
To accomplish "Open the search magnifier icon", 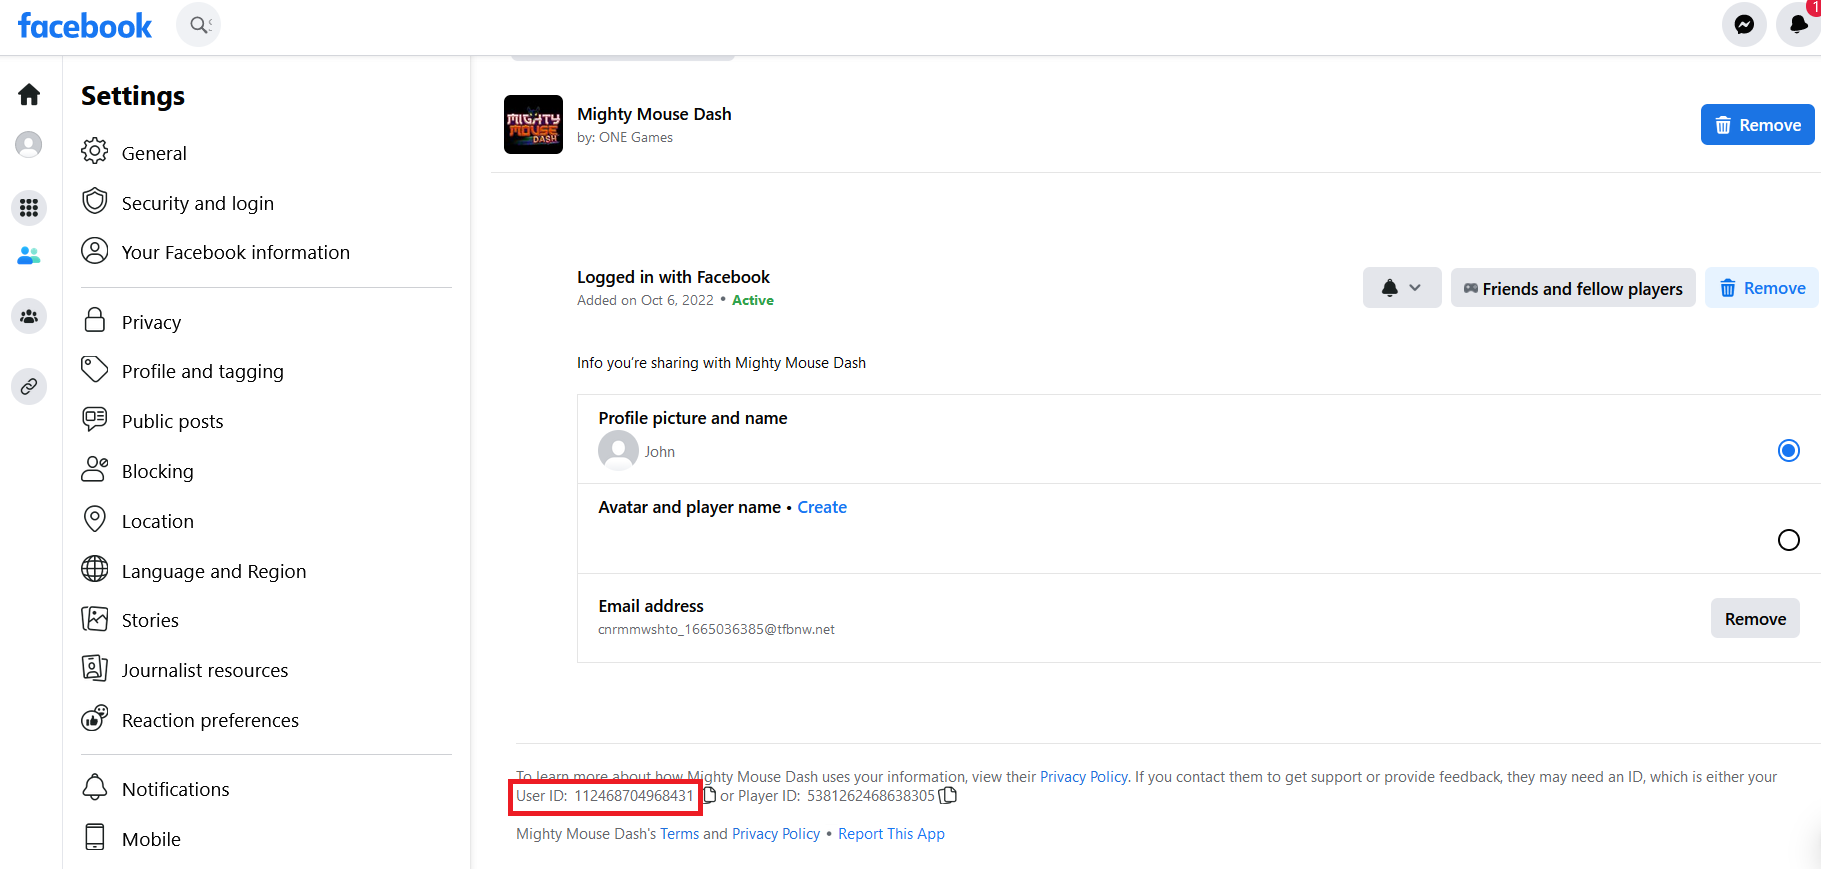I will [198, 25].
